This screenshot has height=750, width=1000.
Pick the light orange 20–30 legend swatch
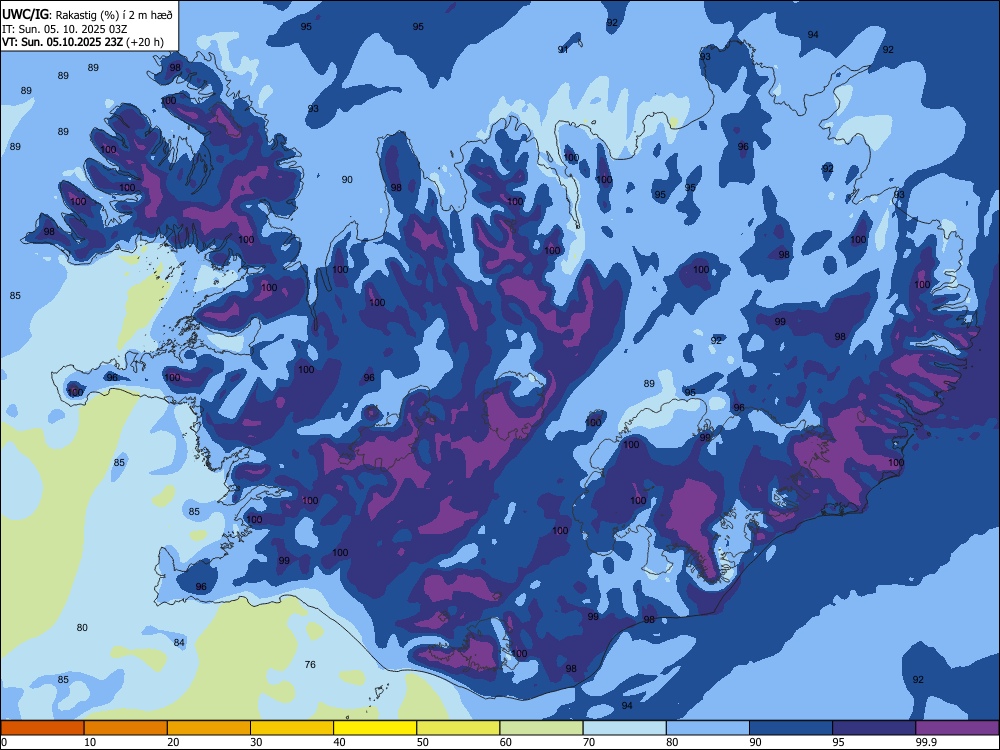[x=209, y=728]
